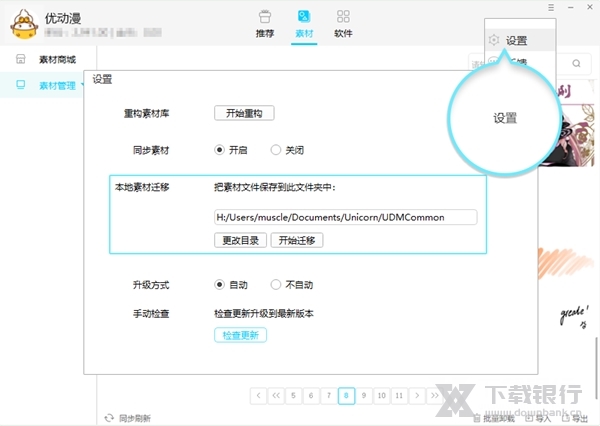Screen dimensions: 600x426
Task: Click the material folder path field
Action: tap(346, 217)
